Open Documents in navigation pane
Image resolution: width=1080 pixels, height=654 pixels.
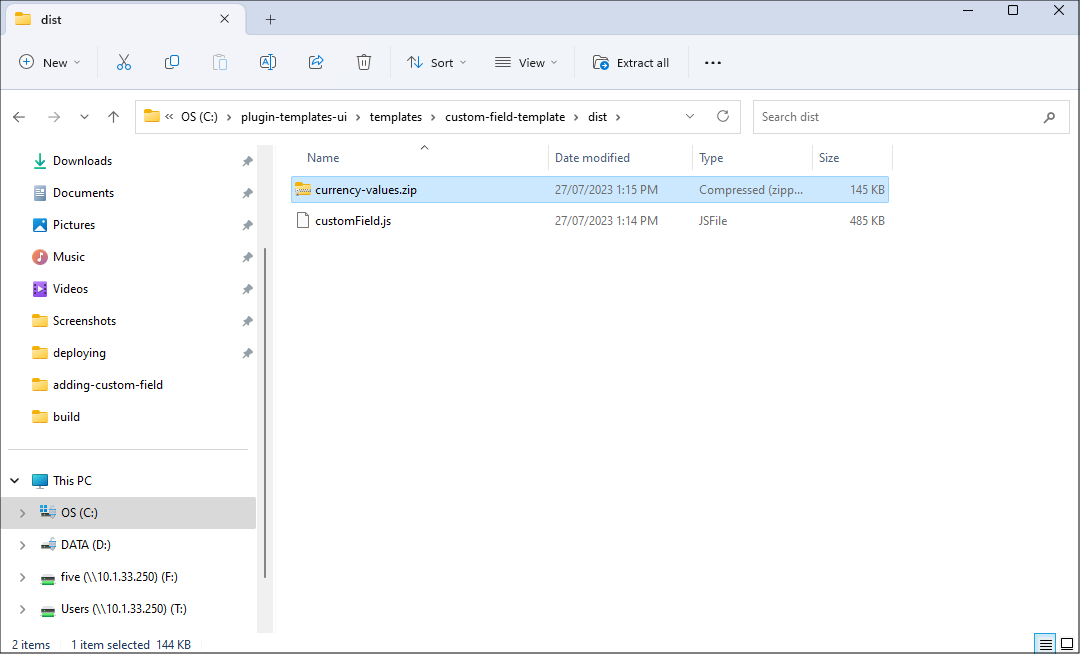[x=83, y=193]
